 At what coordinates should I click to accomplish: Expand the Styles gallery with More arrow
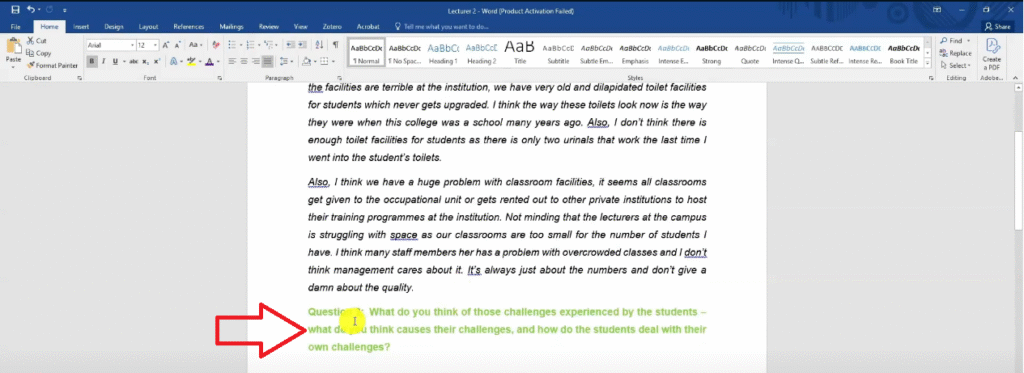(928, 63)
